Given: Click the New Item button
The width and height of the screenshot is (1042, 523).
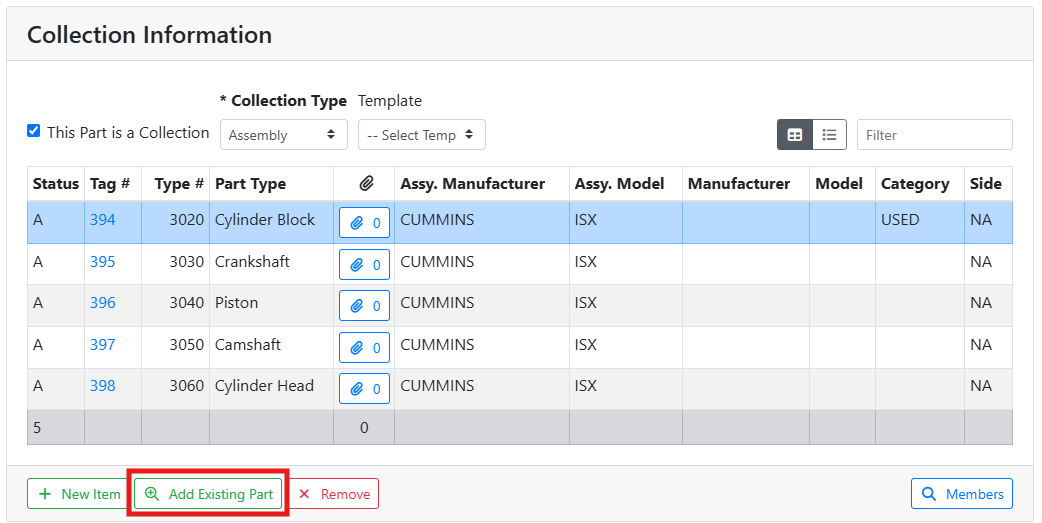Looking at the screenshot, I should coord(78,494).
